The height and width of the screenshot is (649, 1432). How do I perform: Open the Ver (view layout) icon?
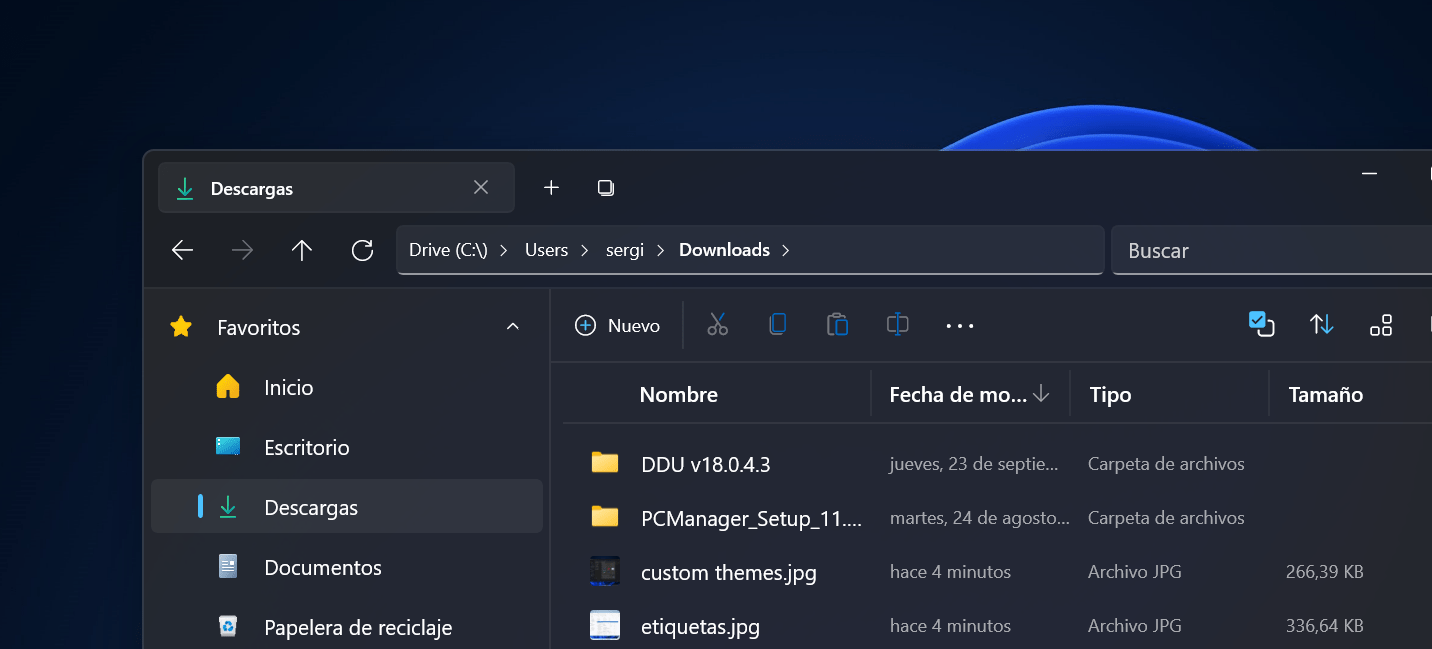pyautogui.click(x=1381, y=325)
